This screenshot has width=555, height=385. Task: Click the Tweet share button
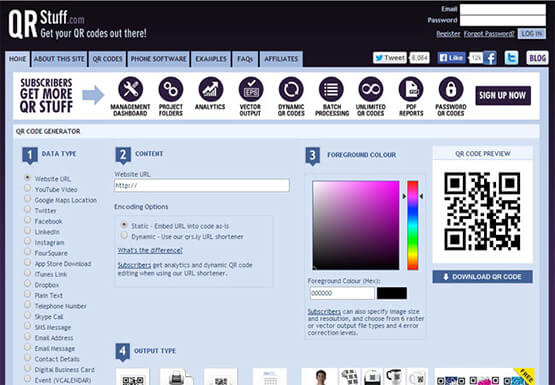point(389,58)
